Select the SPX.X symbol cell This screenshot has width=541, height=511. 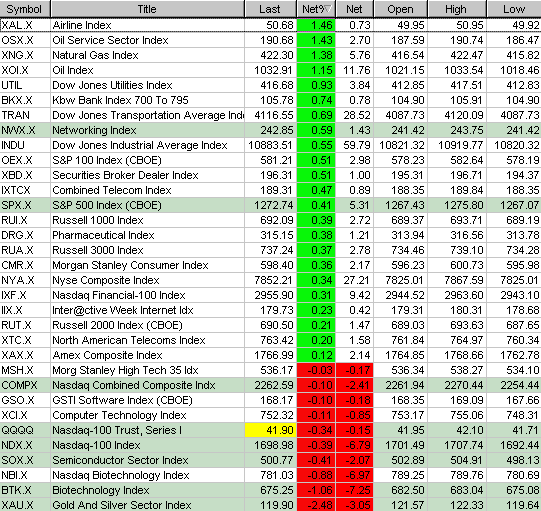click(25, 205)
